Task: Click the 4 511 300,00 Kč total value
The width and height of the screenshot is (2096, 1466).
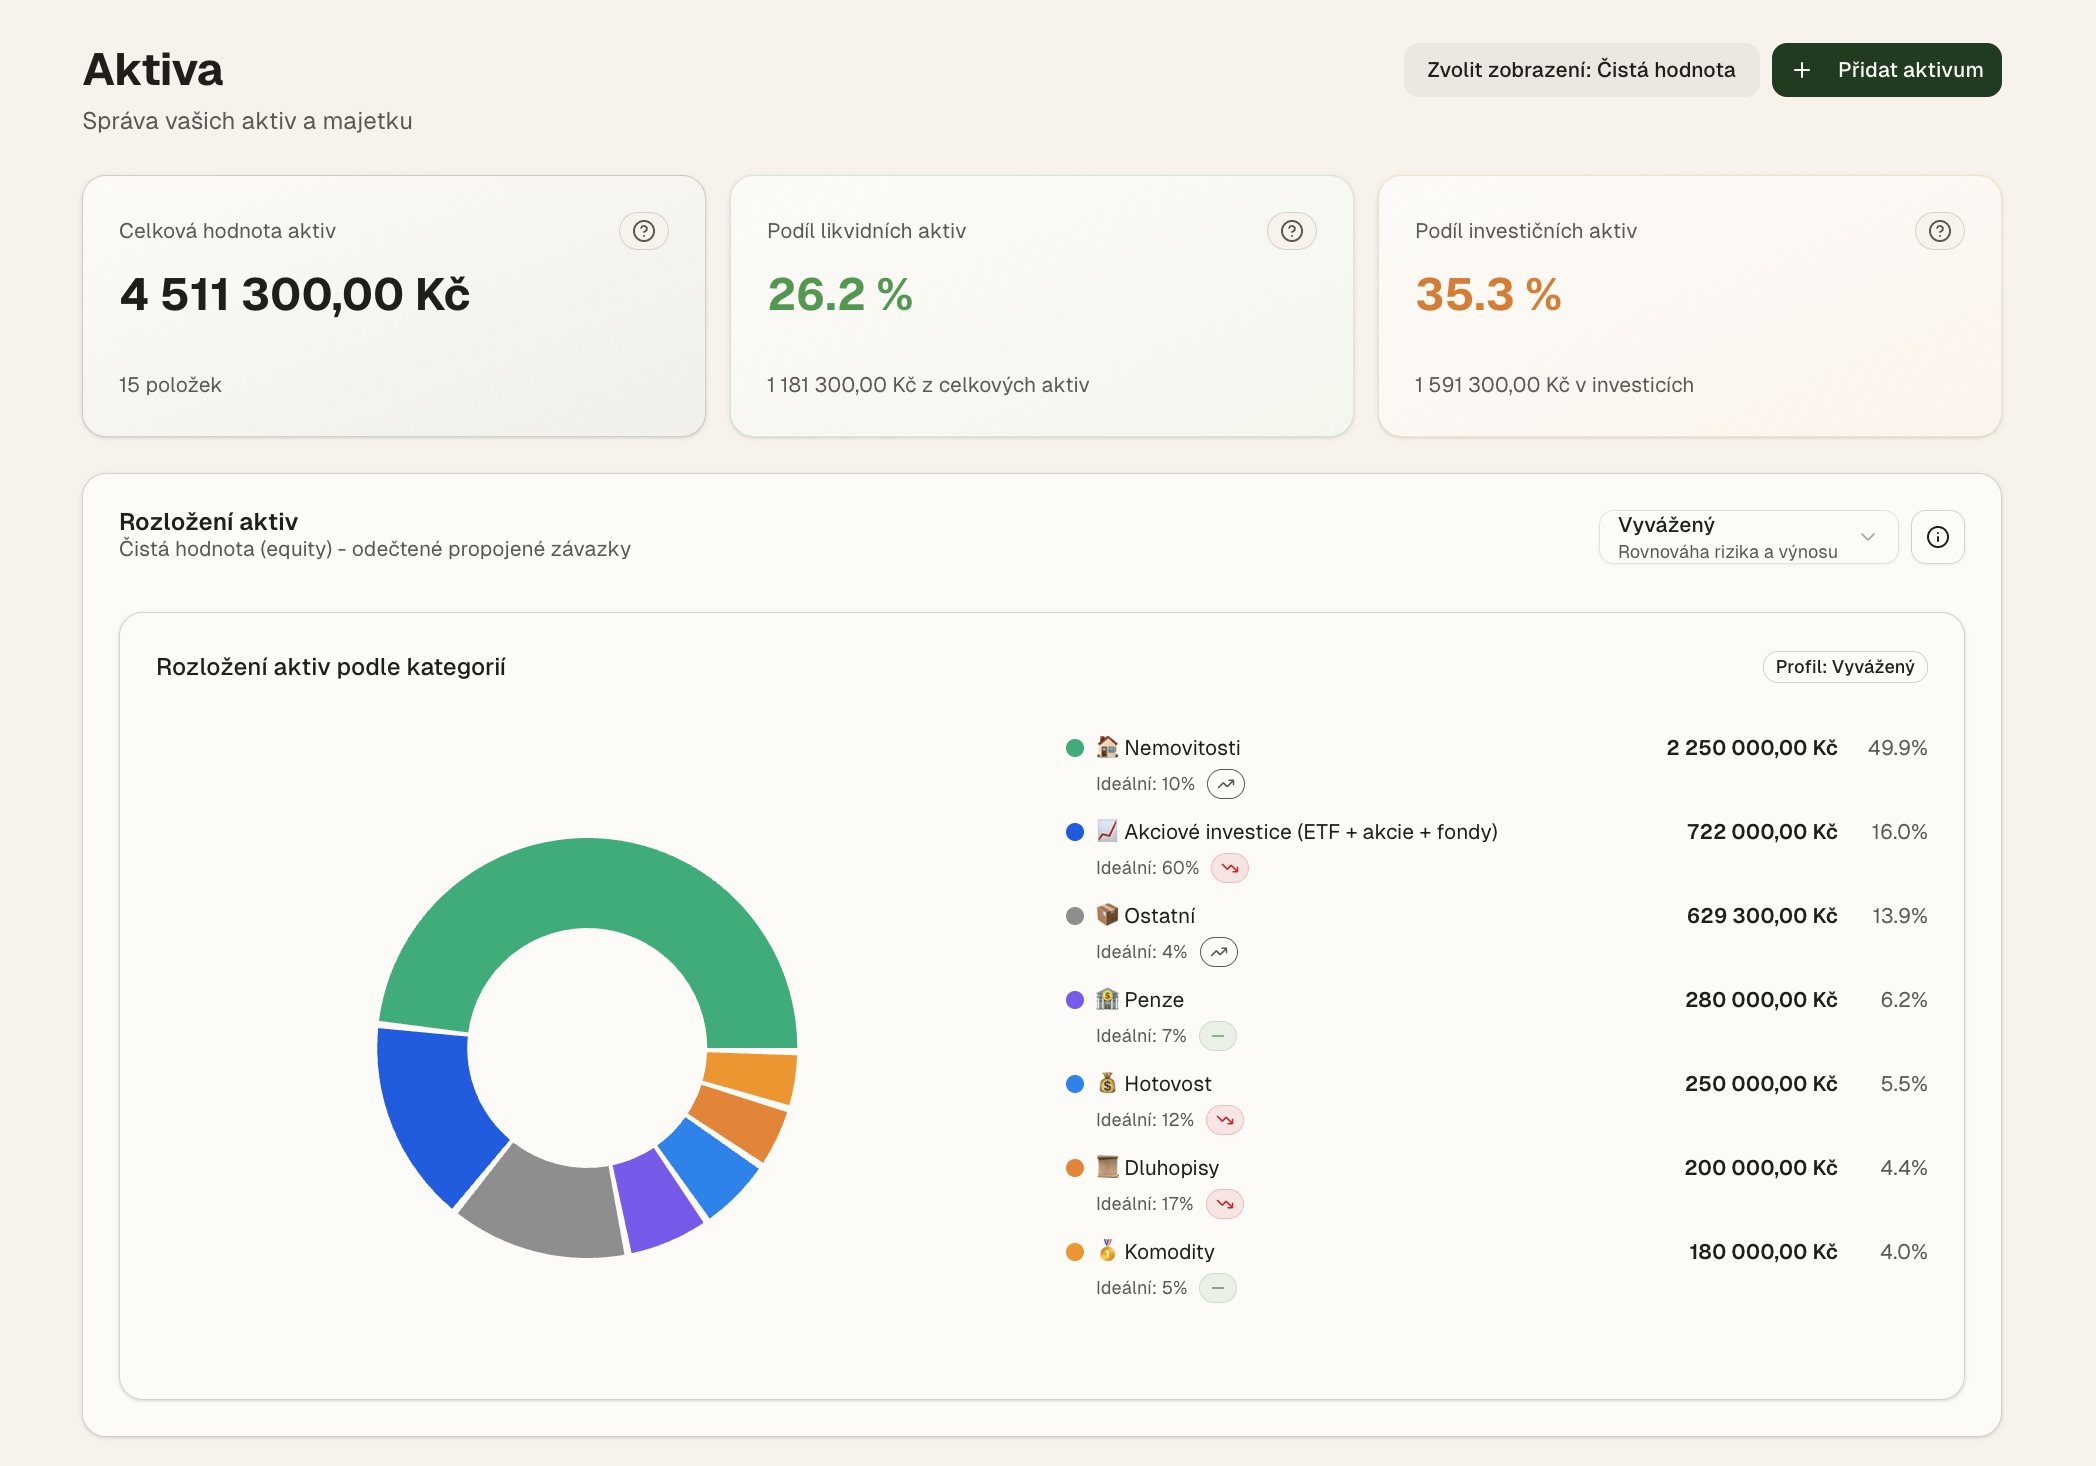Action: 295,294
